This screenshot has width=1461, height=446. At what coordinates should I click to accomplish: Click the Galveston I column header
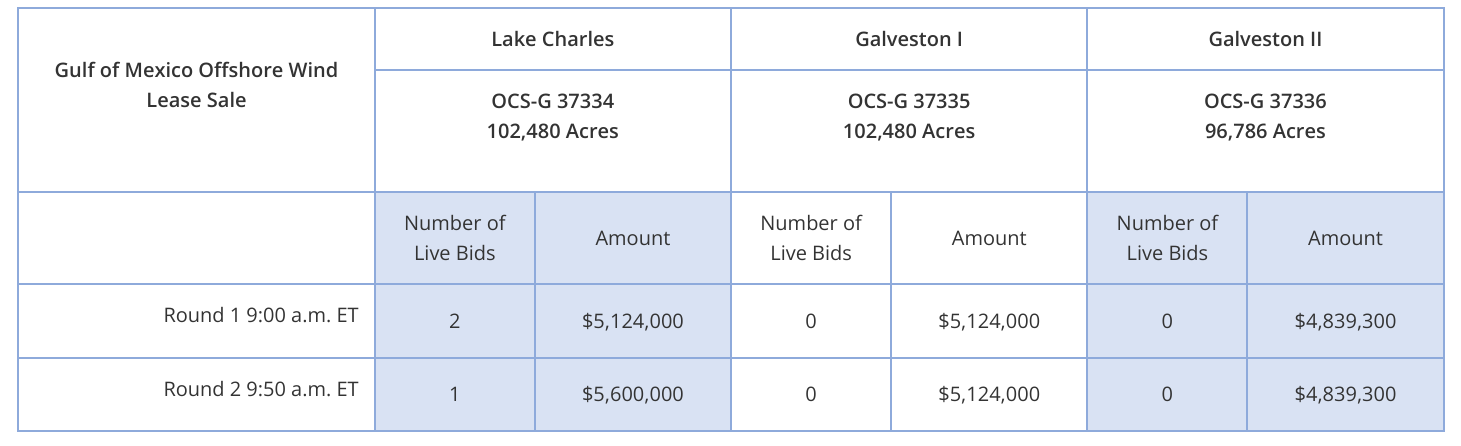(908, 40)
